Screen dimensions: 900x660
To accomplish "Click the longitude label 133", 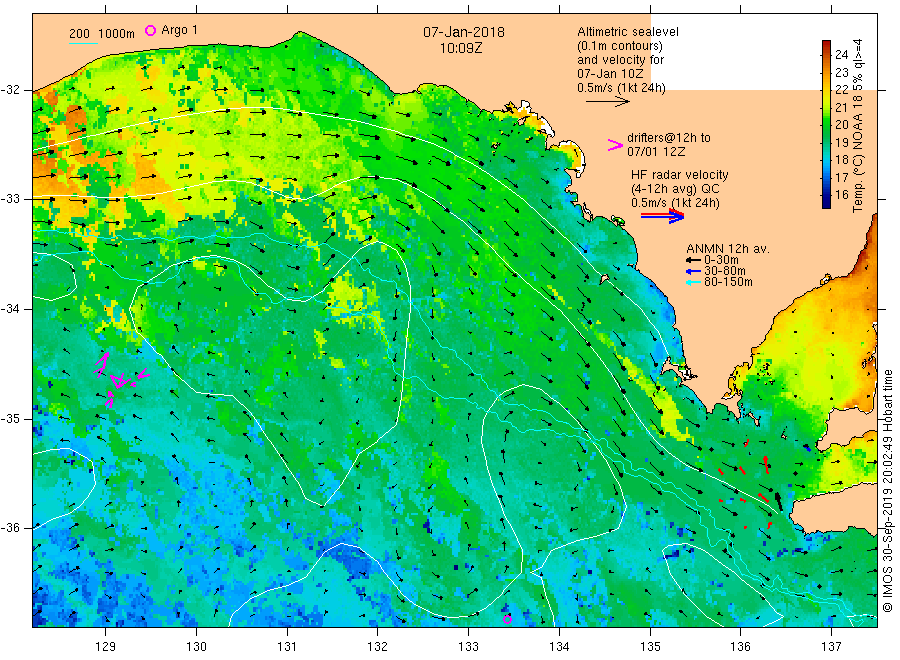I will tap(468, 647).
